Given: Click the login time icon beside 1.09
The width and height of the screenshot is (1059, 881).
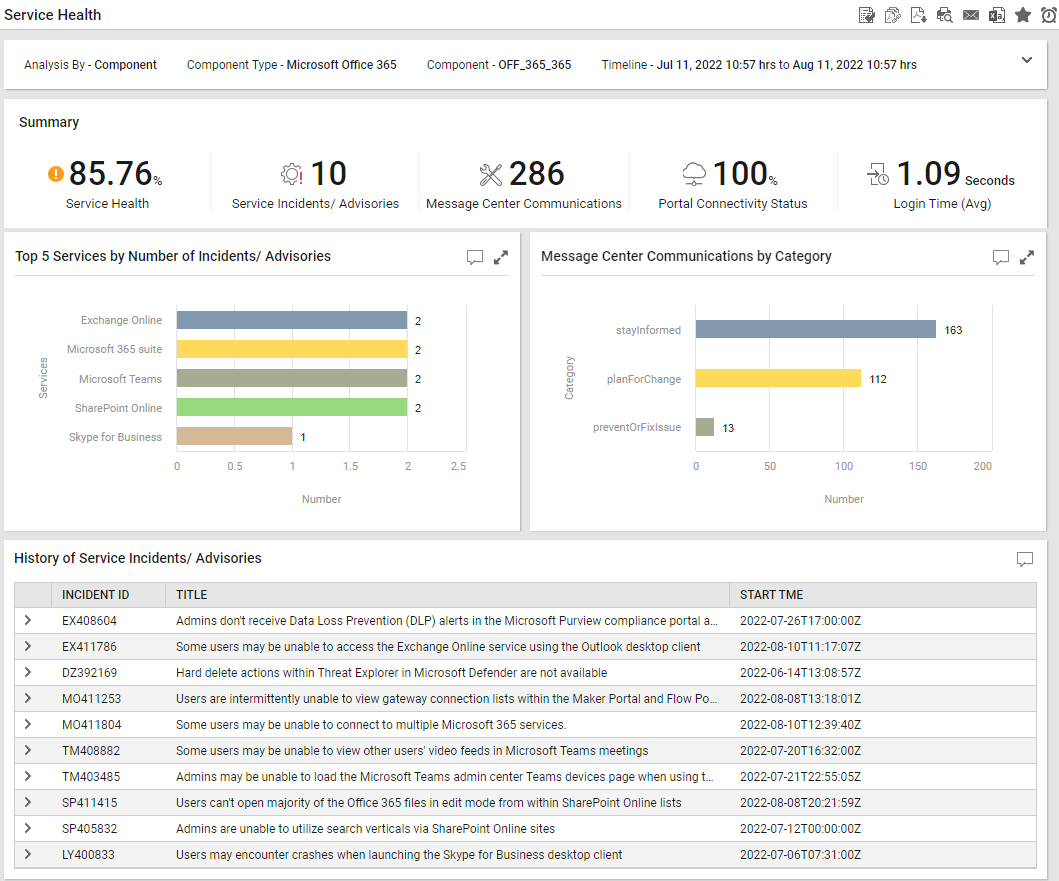Looking at the screenshot, I should pos(878,174).
